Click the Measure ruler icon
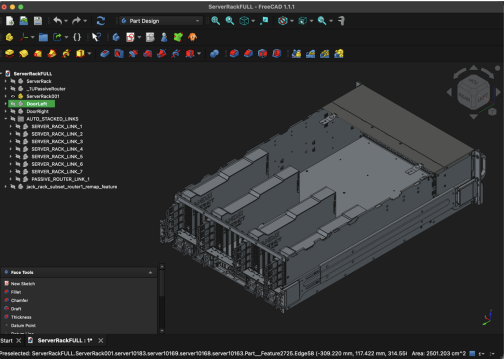 (x=341, y=21)
